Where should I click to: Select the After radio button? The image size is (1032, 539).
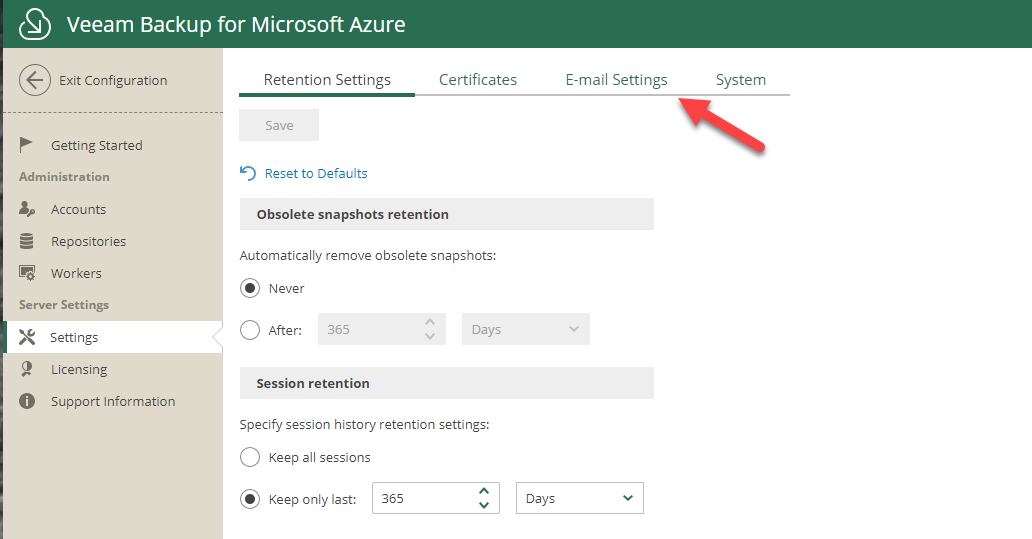pos(250,330)
